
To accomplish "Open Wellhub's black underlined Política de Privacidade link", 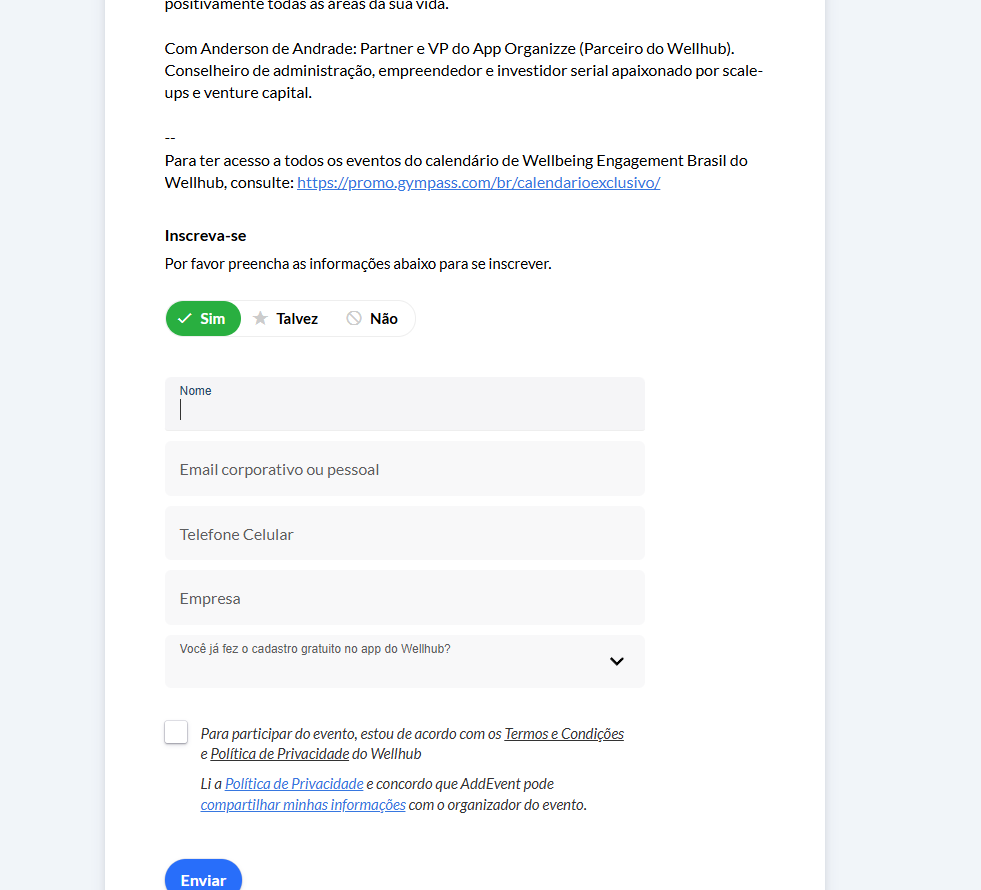I will (x=279, y=754).
